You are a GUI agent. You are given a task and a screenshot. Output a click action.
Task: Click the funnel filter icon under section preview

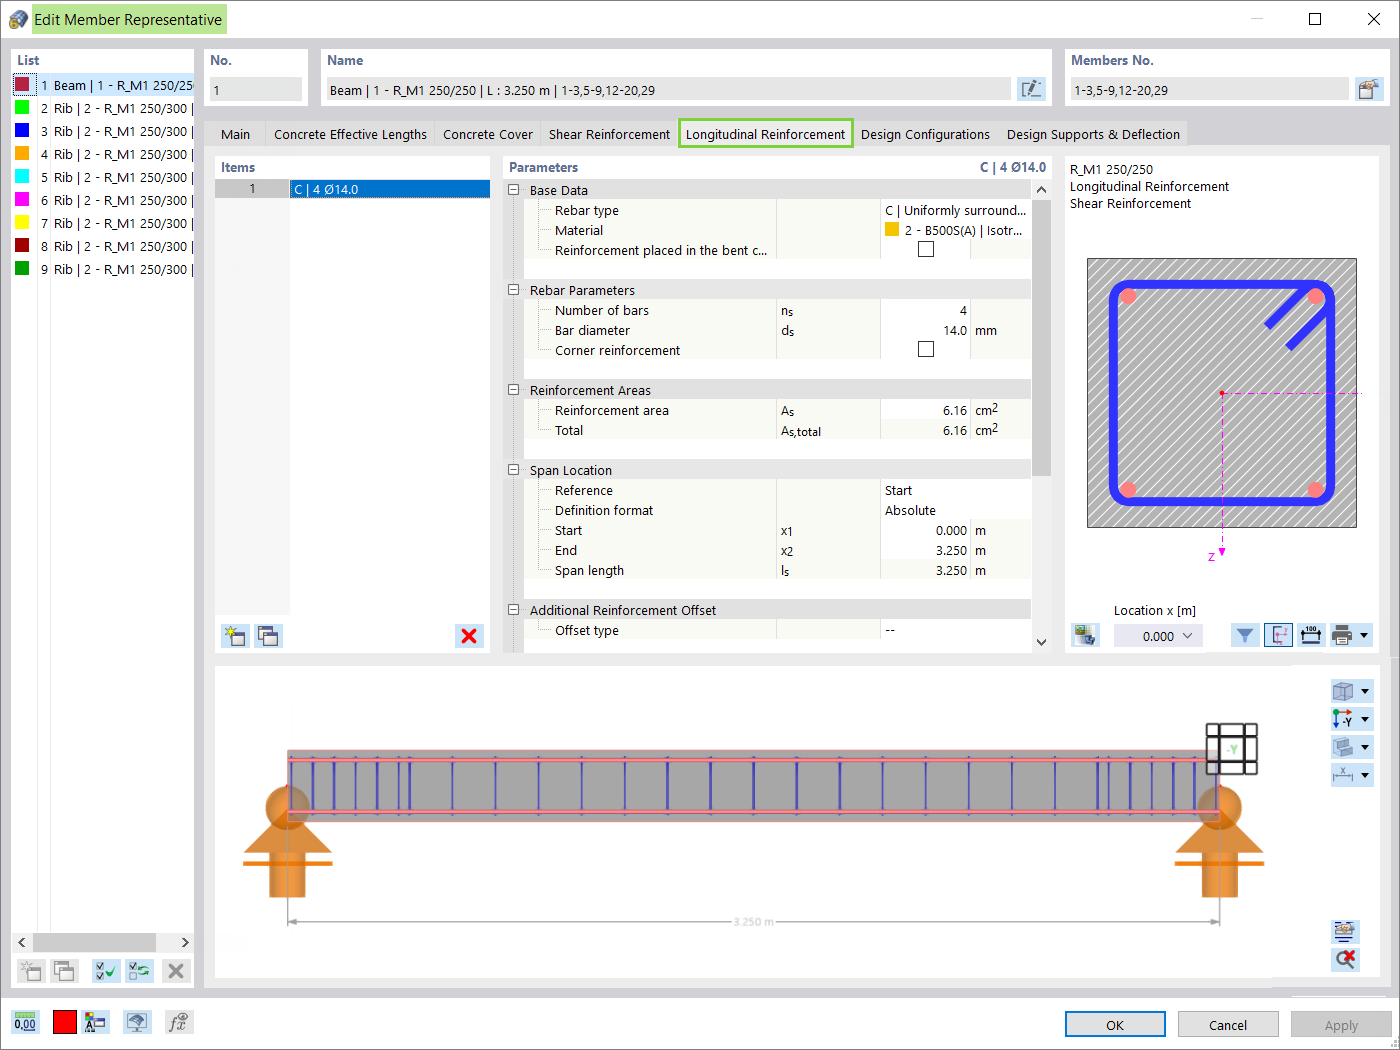point(1245,635)
